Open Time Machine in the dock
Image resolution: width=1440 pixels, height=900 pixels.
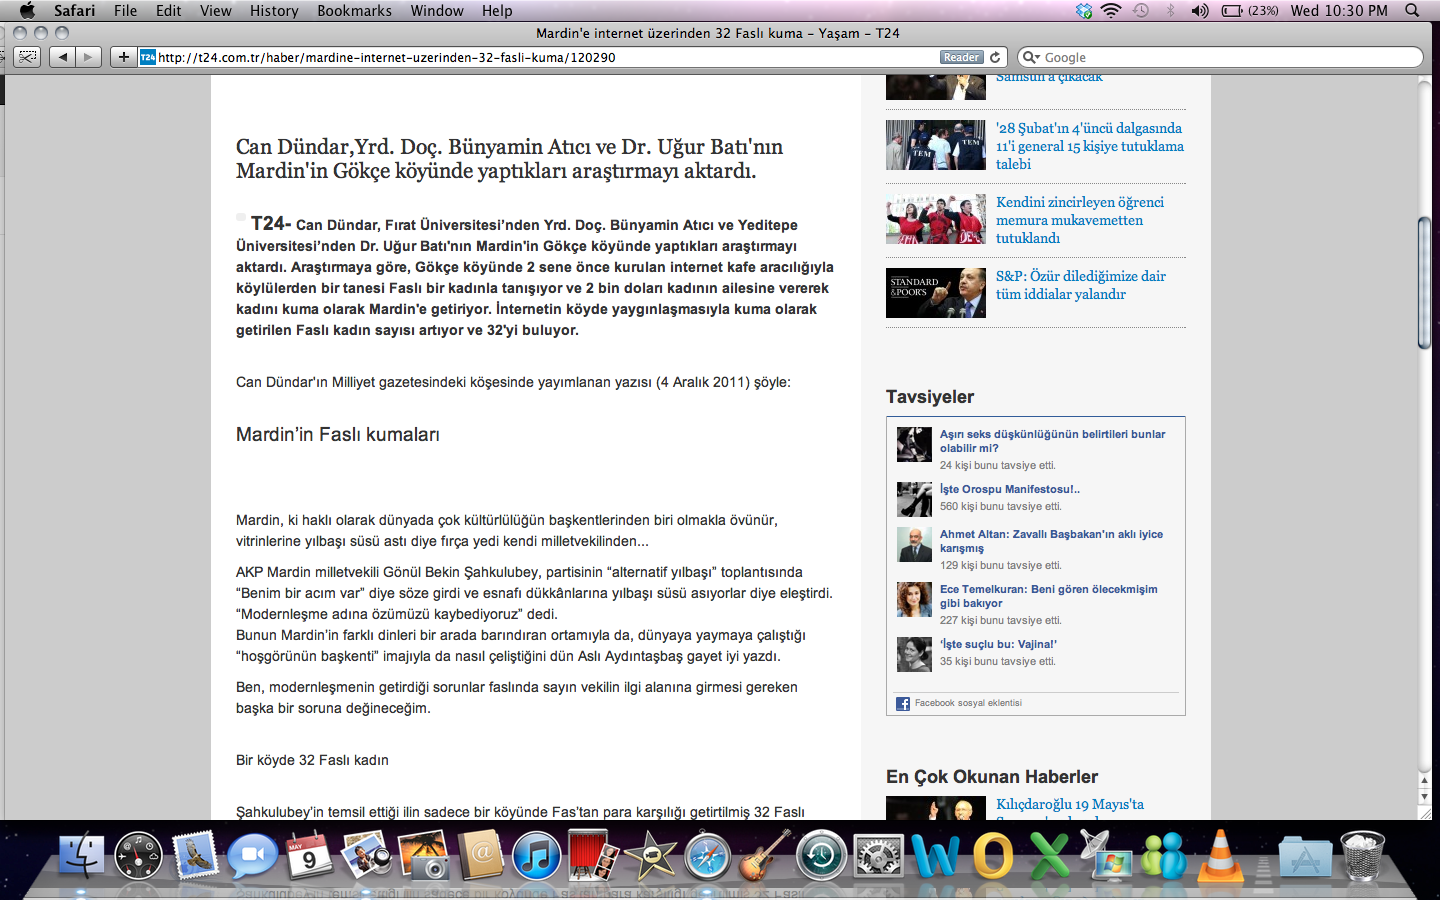(x=822, y=857)
